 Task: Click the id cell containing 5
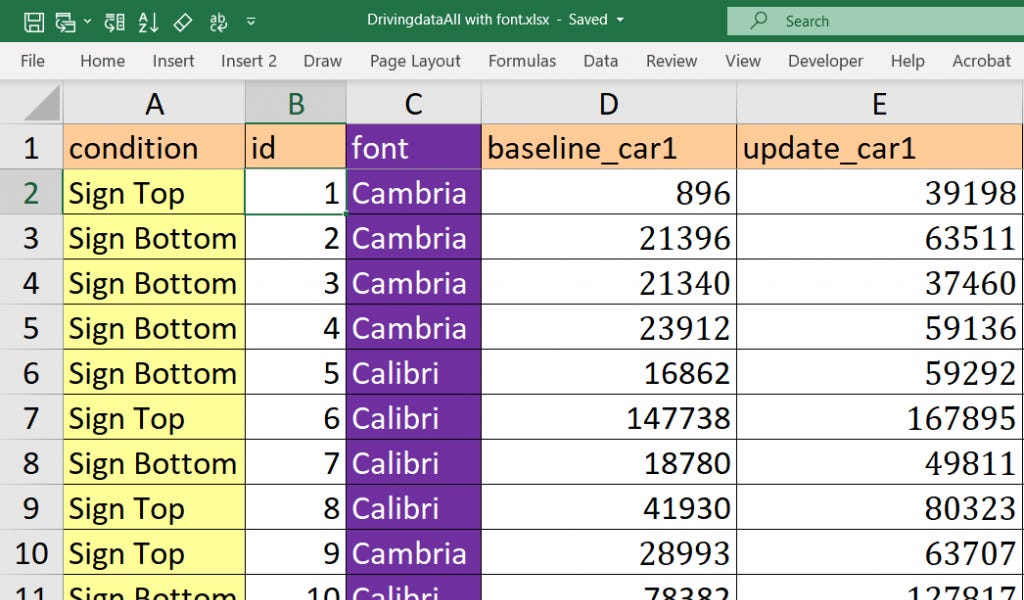(x=296, y=373)
